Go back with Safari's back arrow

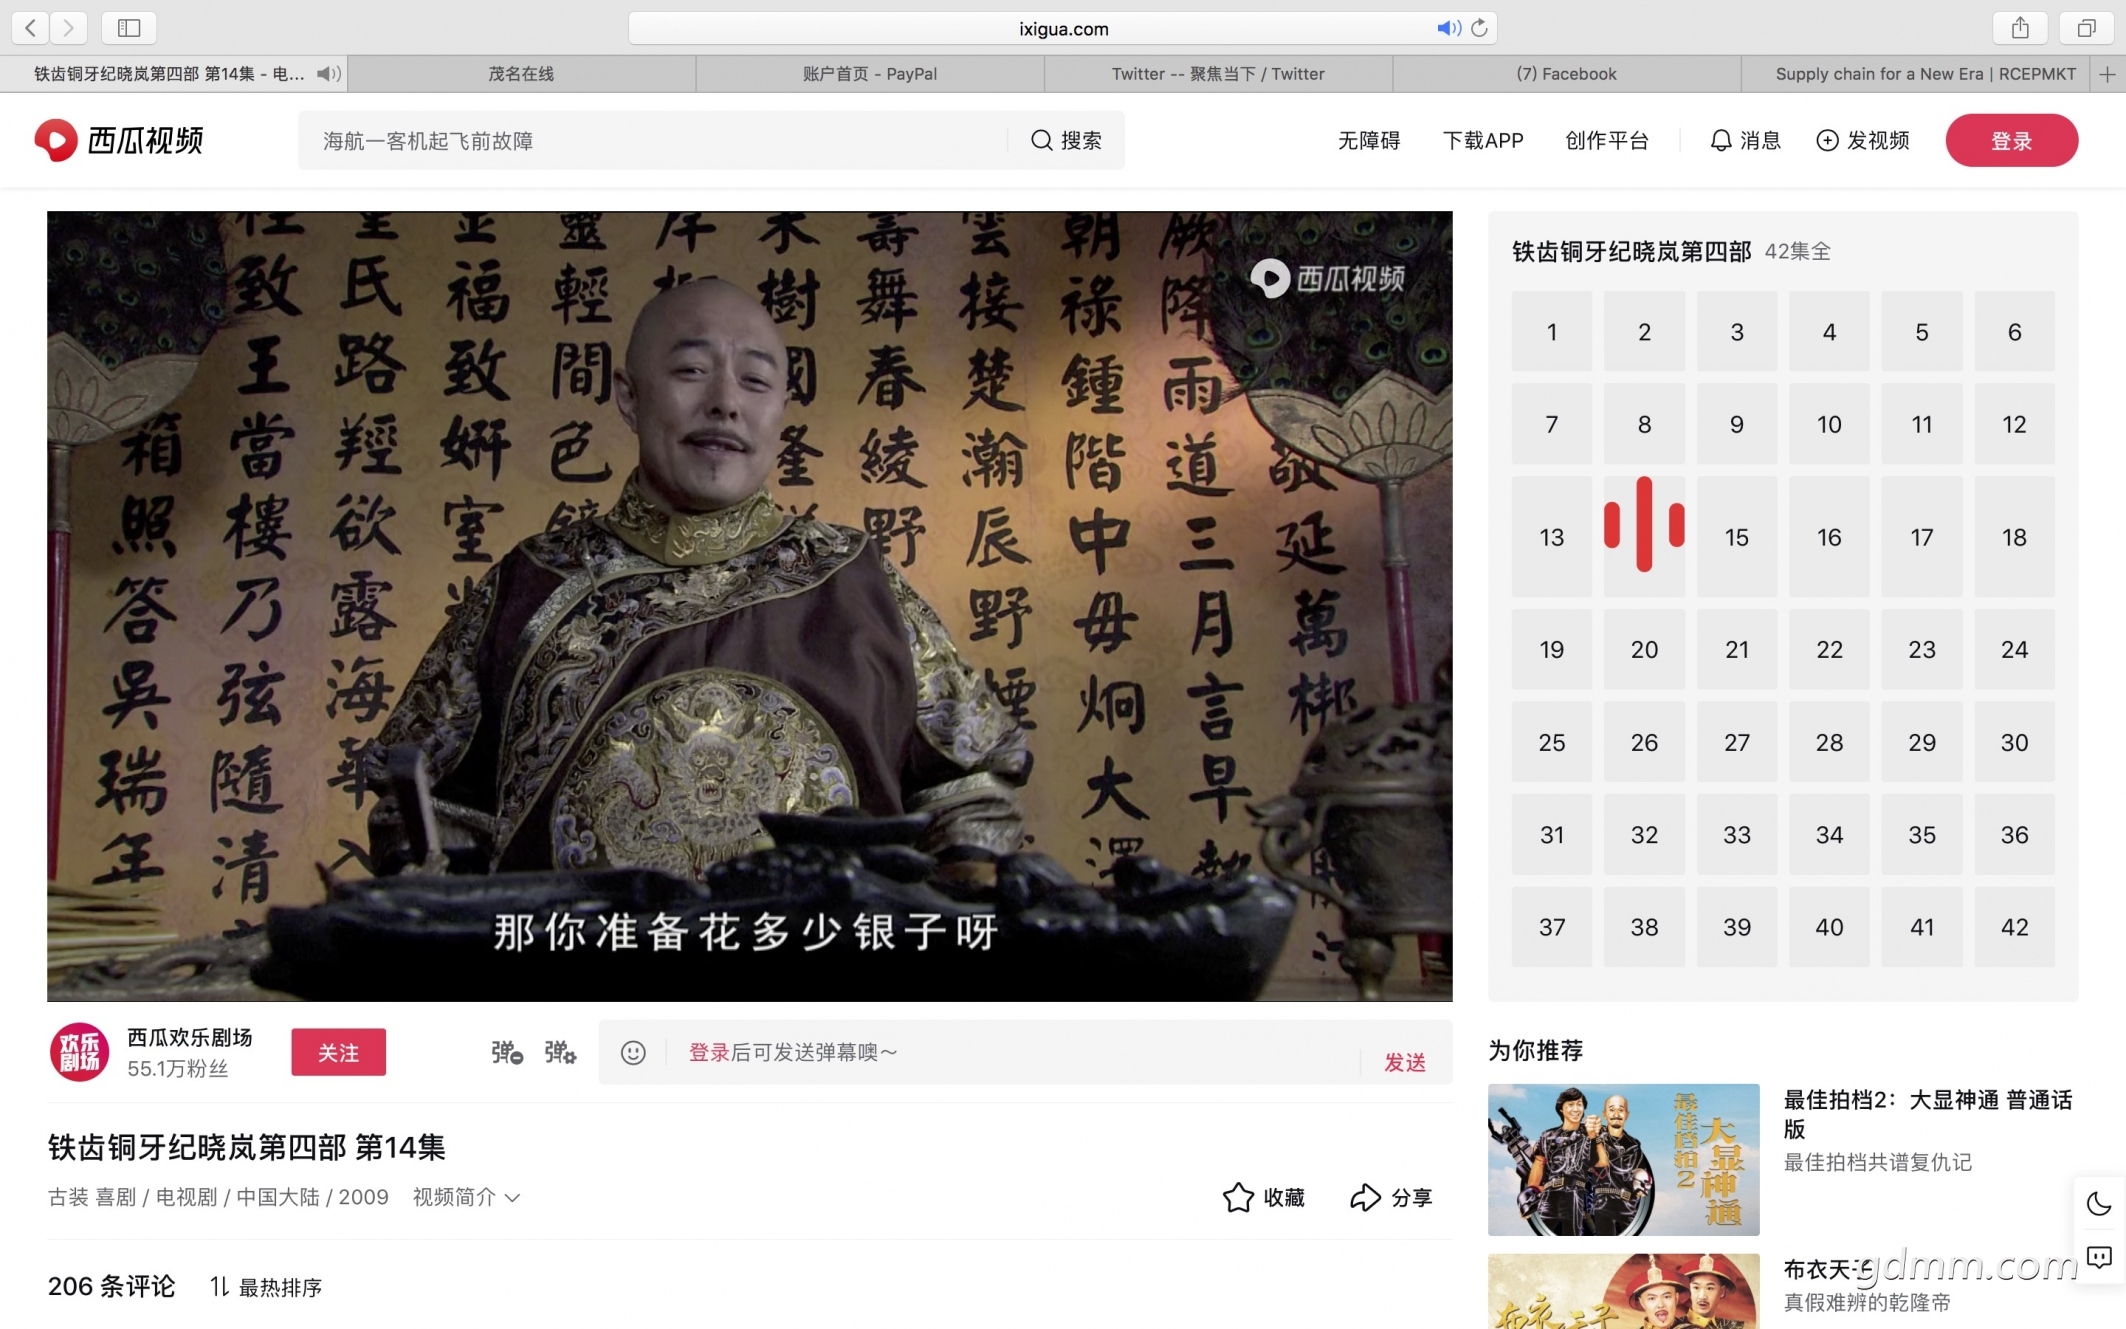tap(31, 28)
